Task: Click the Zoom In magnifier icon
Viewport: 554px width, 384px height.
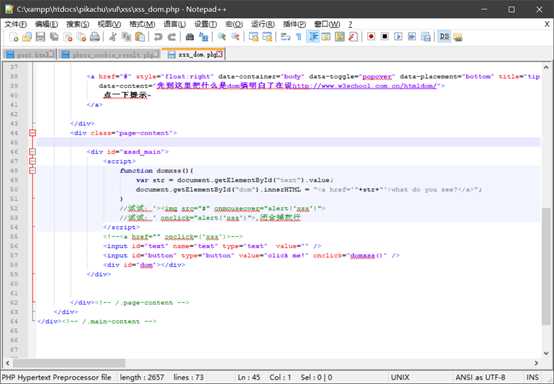Action: pyautogui.click(x=222, y=37)
